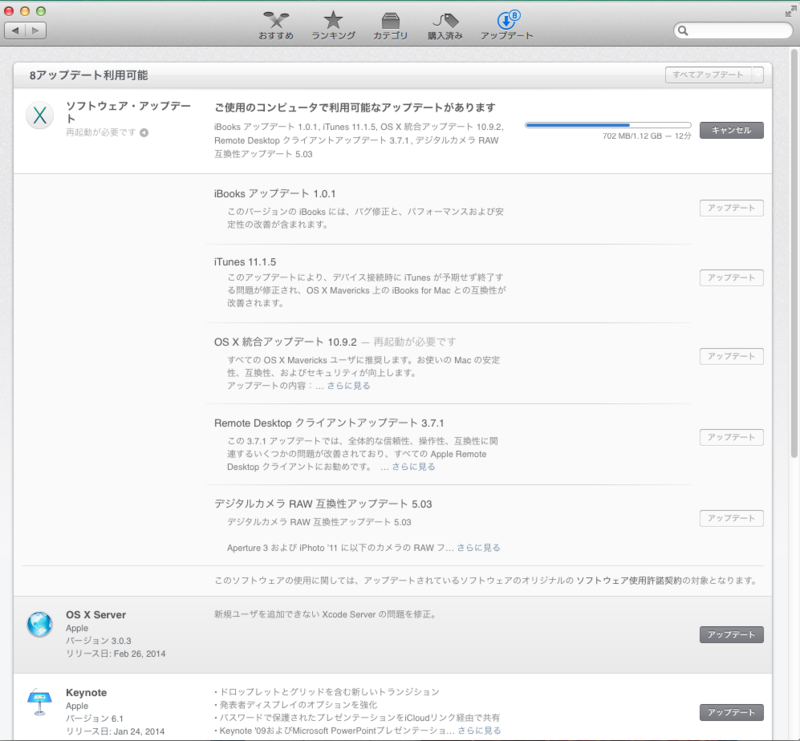The image size is (800, 741).
Task: Collapse the 再起動が必要です disclosure arrow
Action: tap(144, 133)
